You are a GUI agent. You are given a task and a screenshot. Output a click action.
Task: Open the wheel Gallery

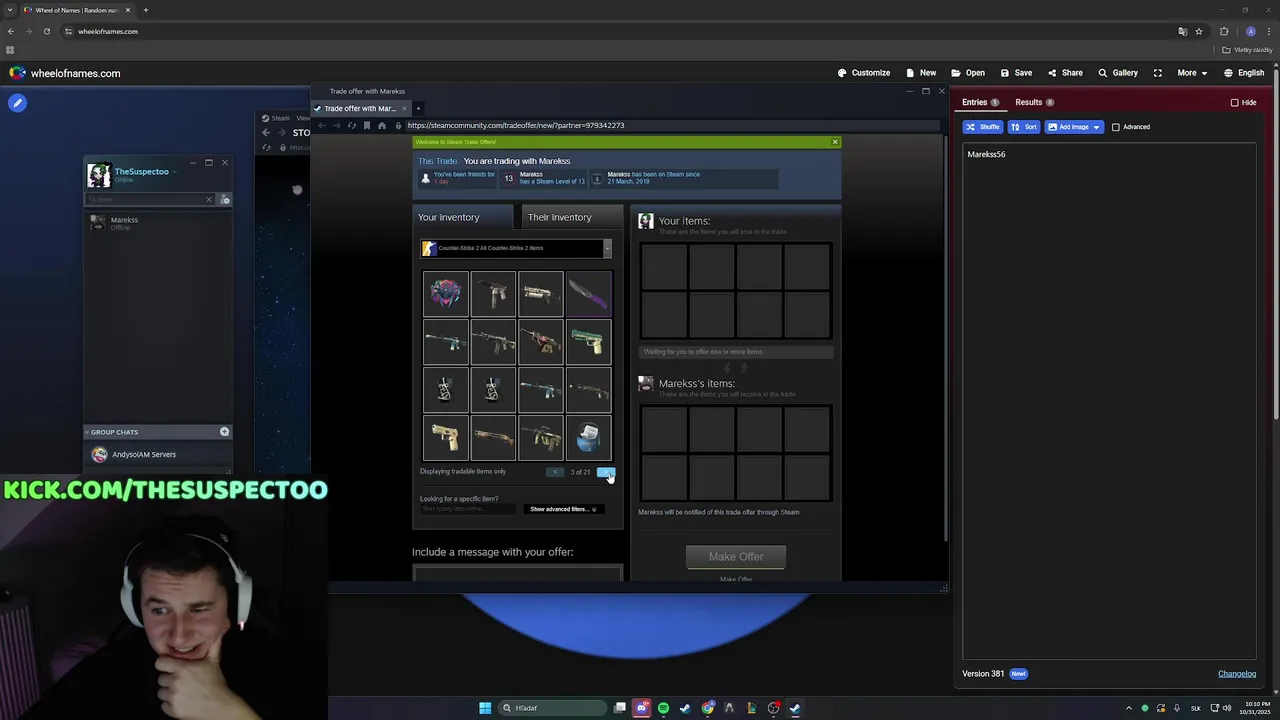[x=1118, y=73]
